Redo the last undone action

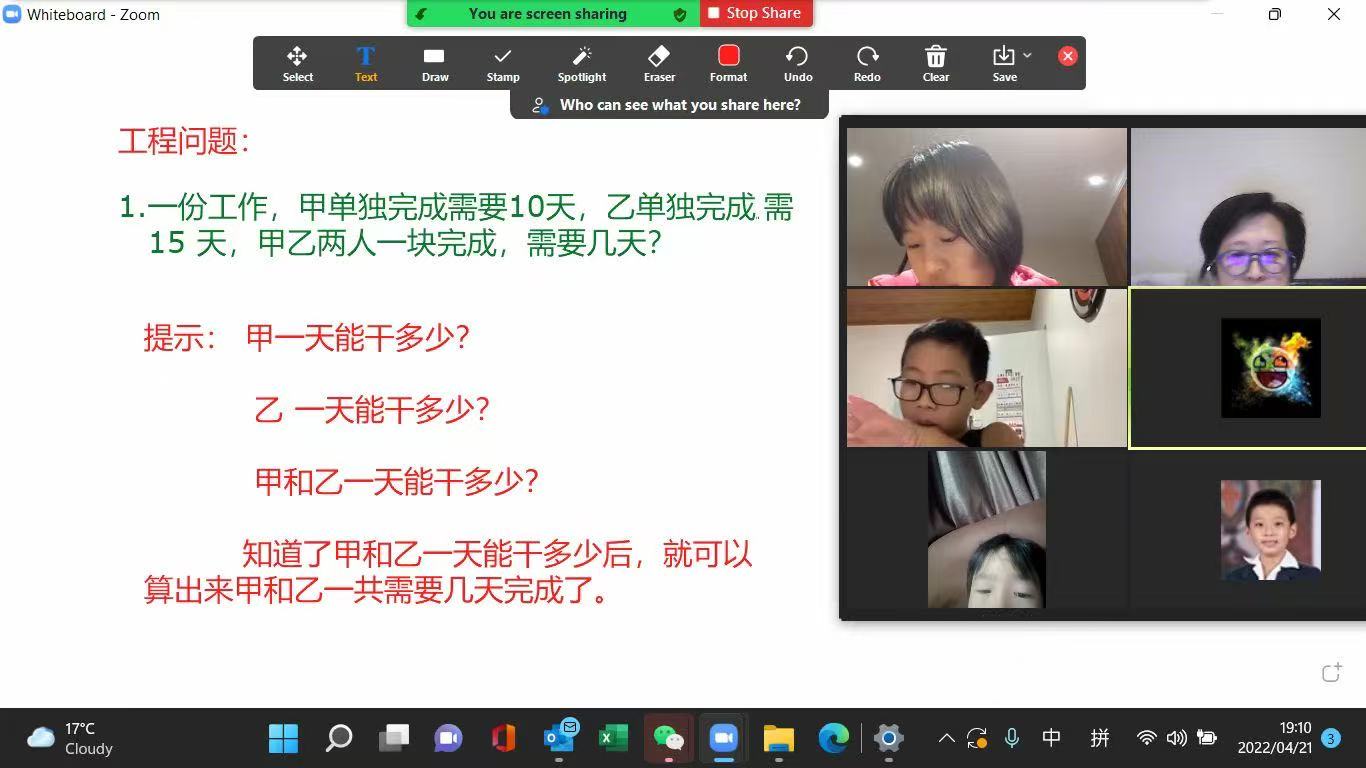(x=866, y=62)
